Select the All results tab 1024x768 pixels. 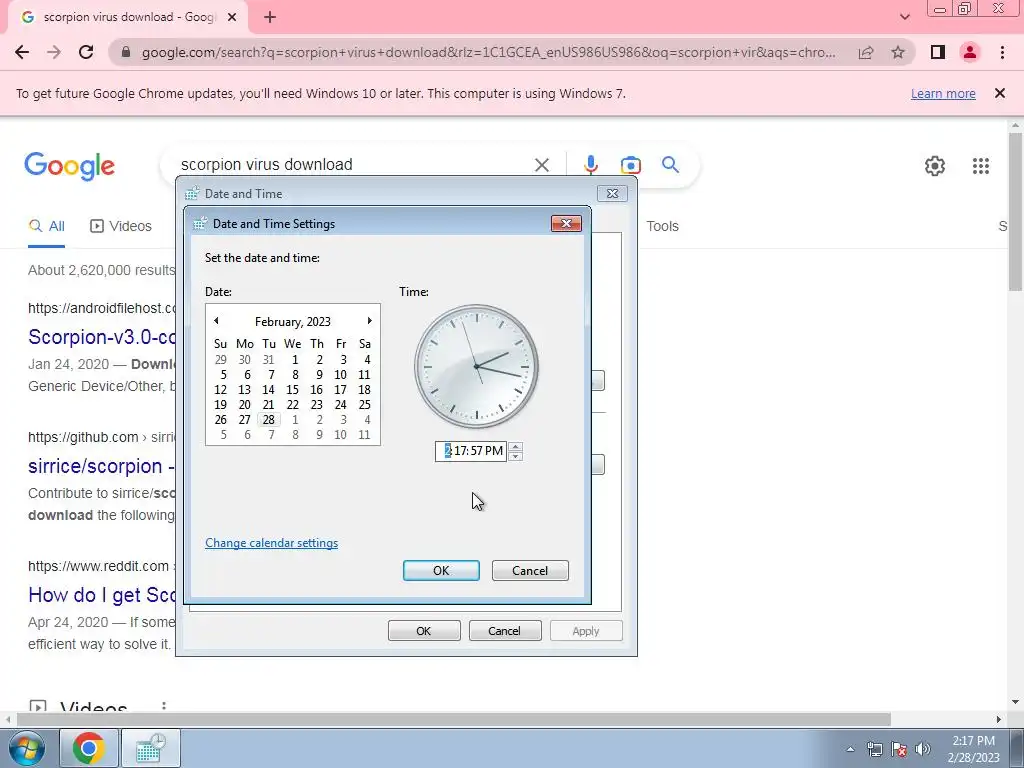[46, 226]
